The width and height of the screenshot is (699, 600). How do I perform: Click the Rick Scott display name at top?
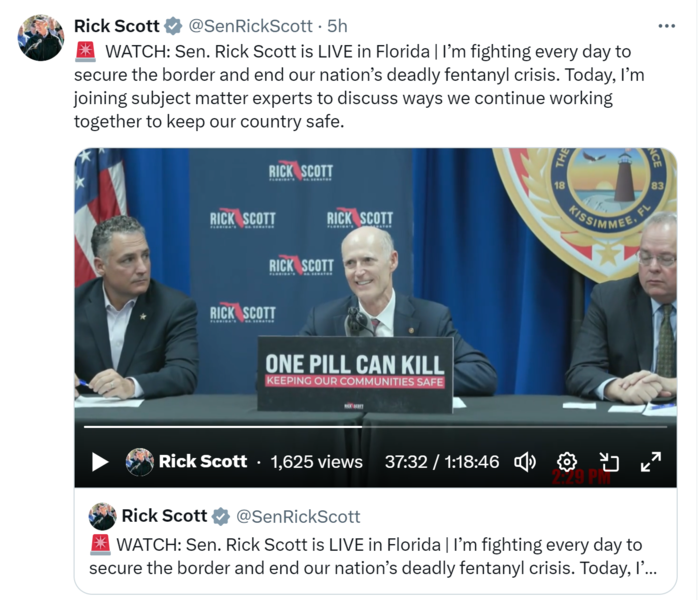[x=116, y=26]
